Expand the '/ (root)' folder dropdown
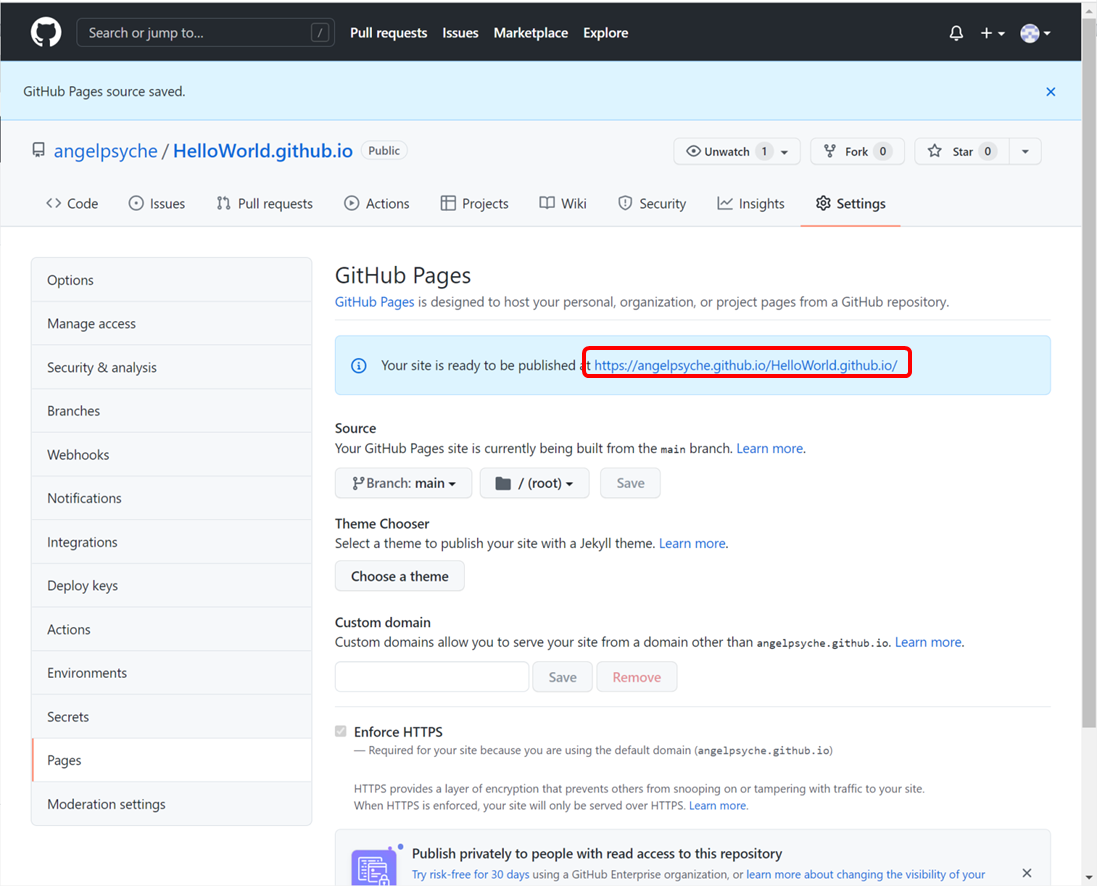 535,483
